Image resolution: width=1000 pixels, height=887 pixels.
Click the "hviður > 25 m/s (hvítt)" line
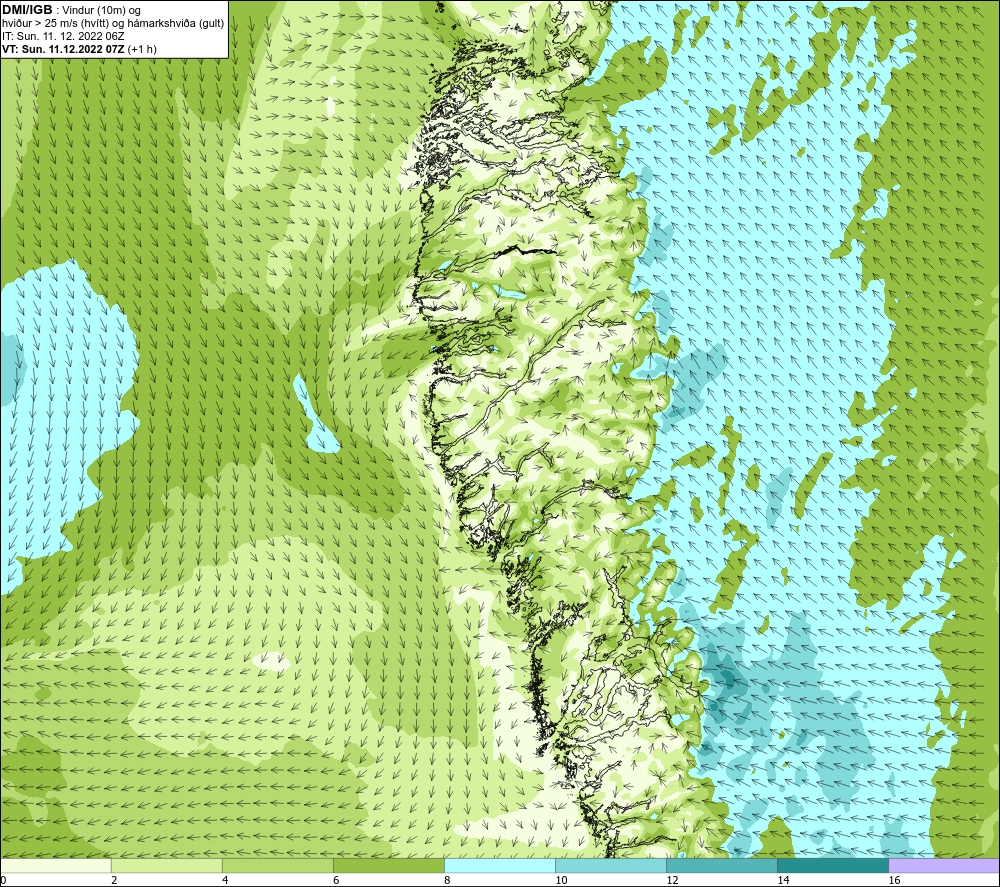54,24
